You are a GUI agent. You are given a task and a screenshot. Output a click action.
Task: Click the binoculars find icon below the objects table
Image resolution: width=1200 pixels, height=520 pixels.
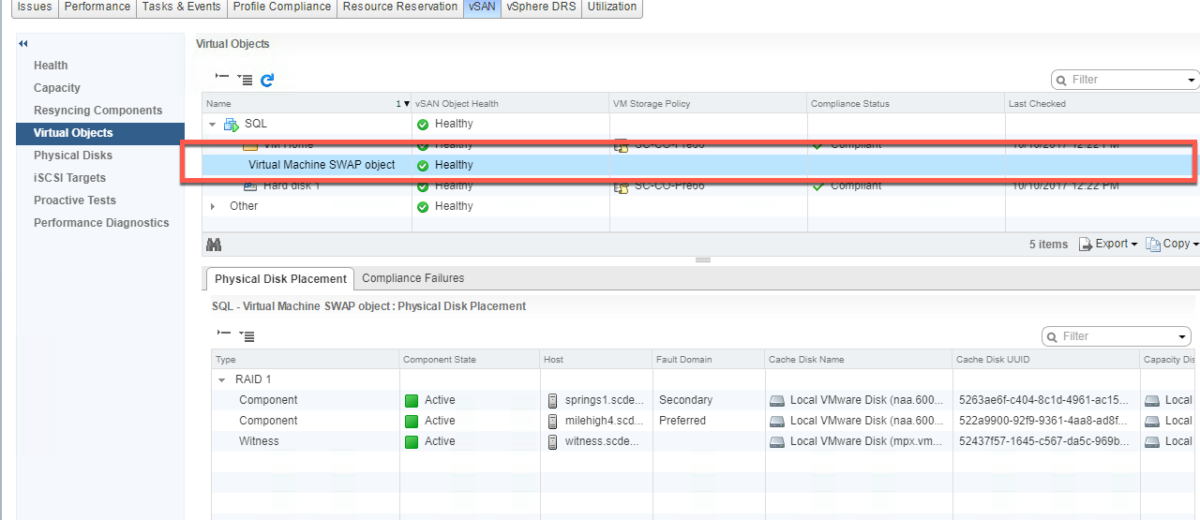pos(213,244)
